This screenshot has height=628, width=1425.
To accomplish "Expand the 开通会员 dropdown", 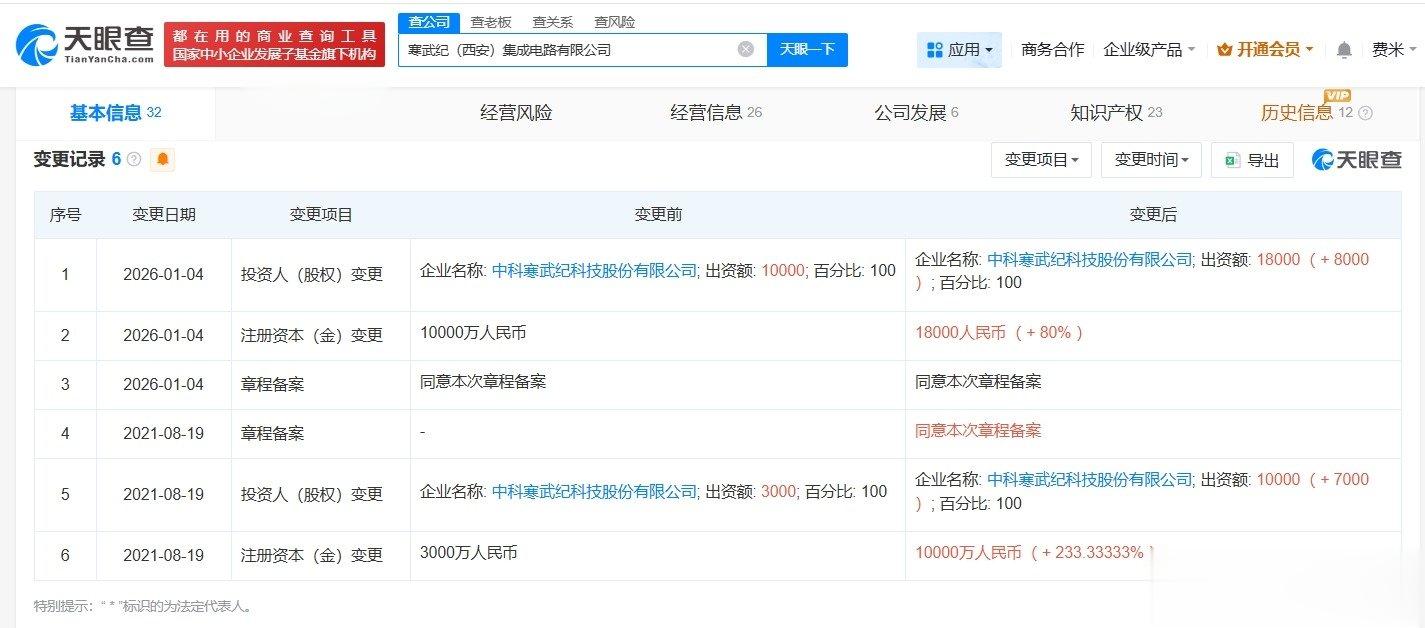I will (1264, 49).
